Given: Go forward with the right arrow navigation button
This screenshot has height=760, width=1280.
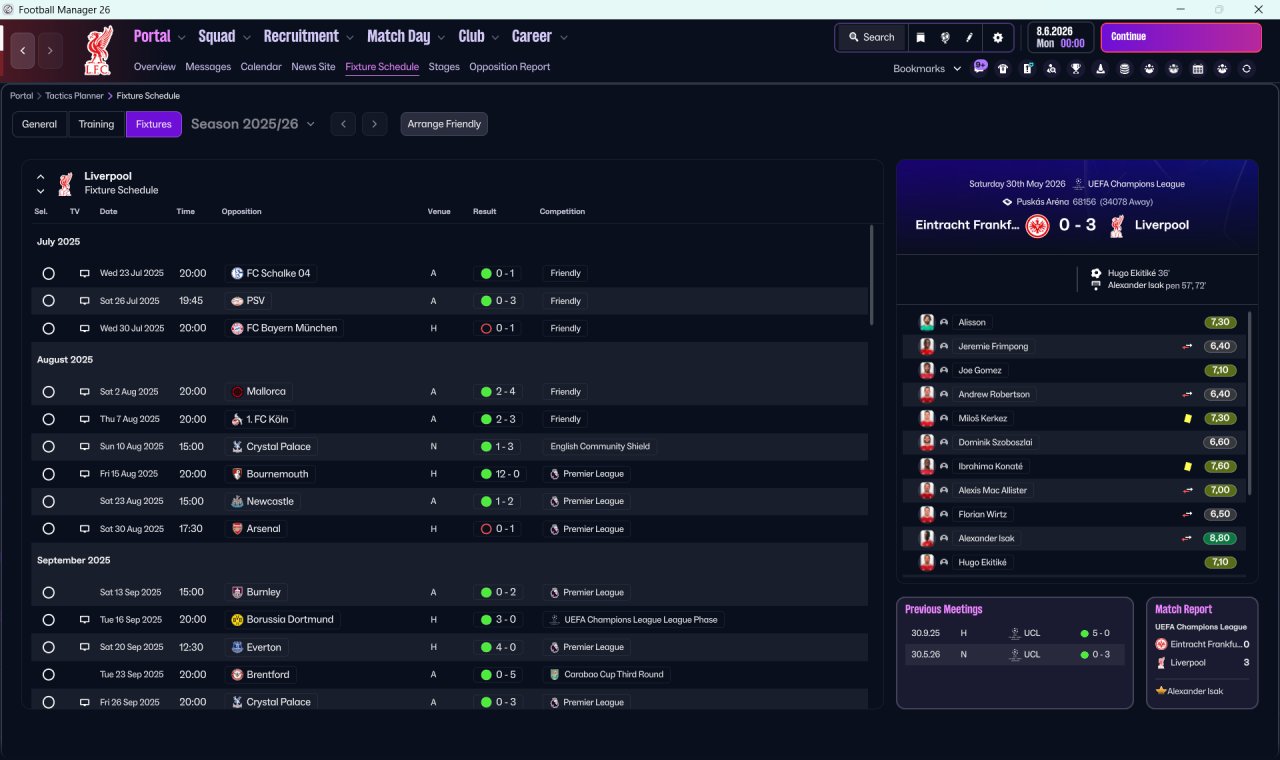Looking at the screenshot, I should [50, 50].
